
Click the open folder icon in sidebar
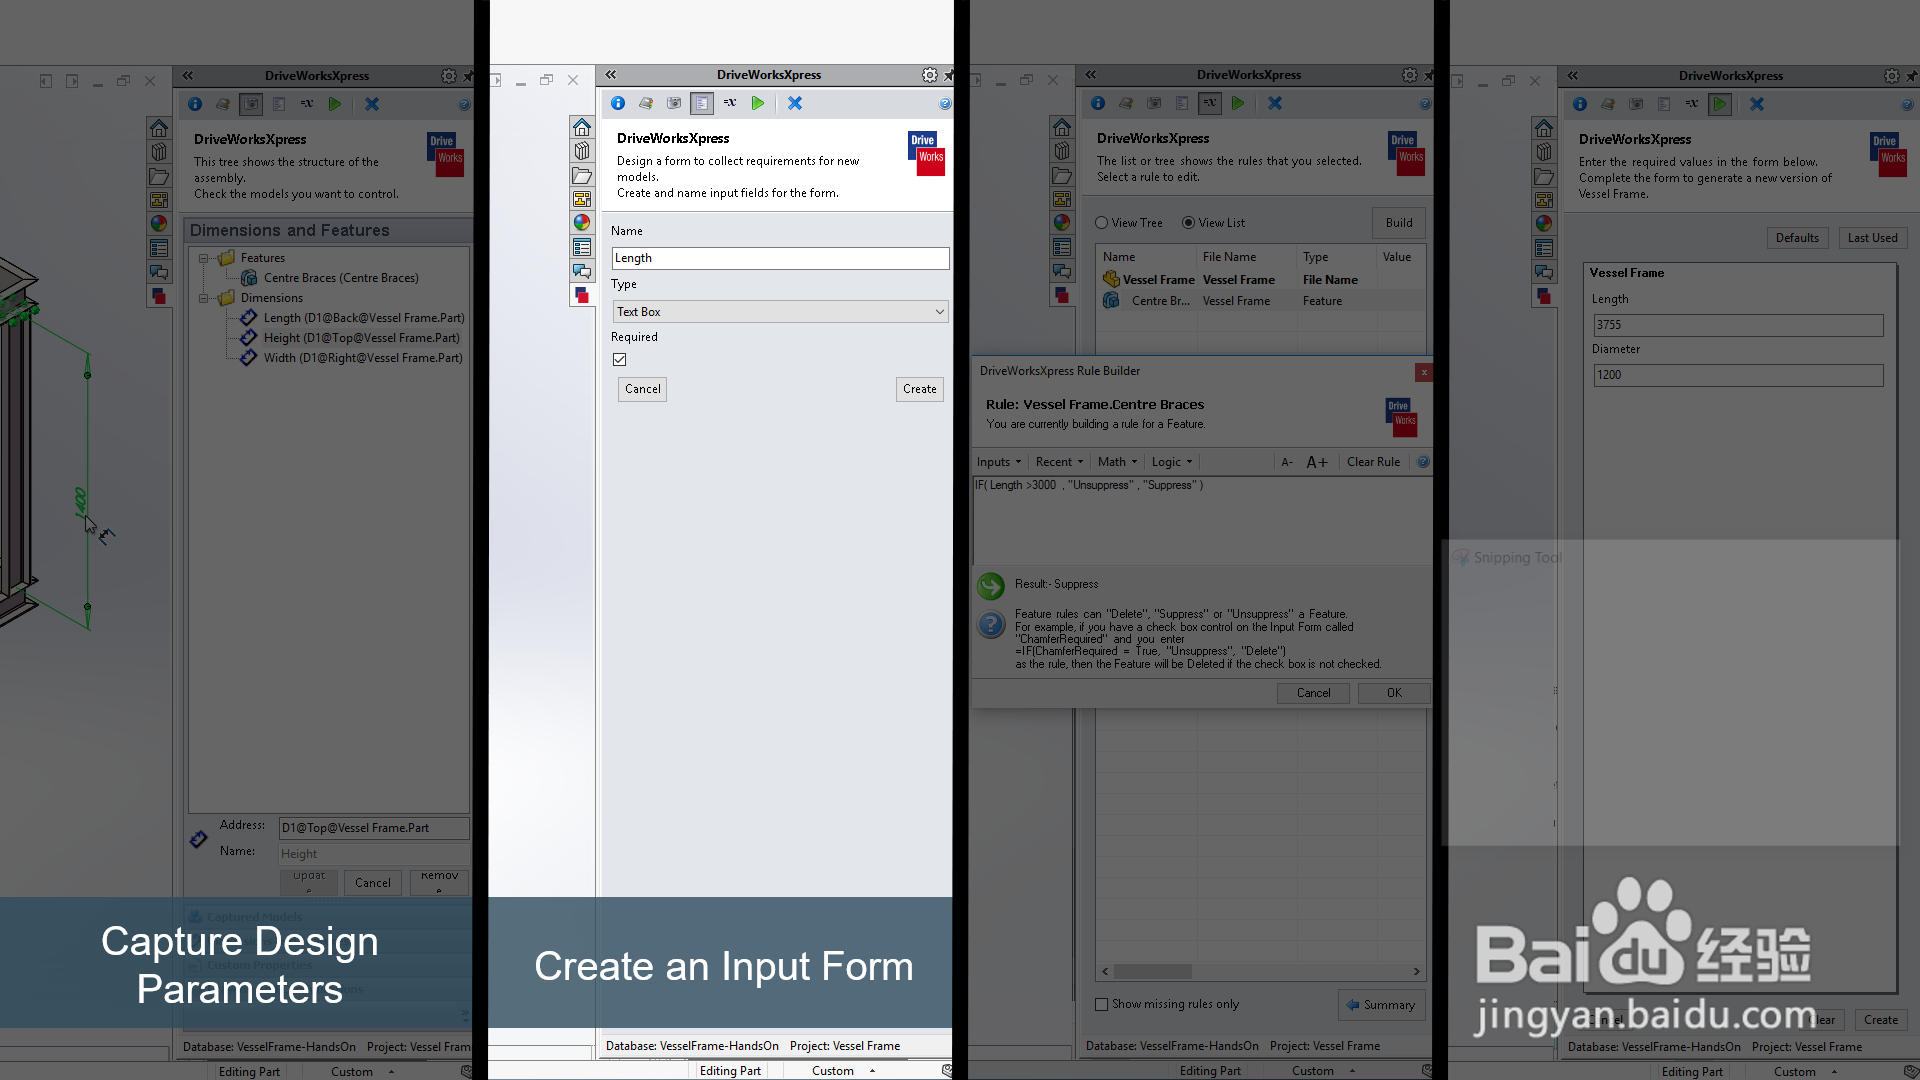582,175
